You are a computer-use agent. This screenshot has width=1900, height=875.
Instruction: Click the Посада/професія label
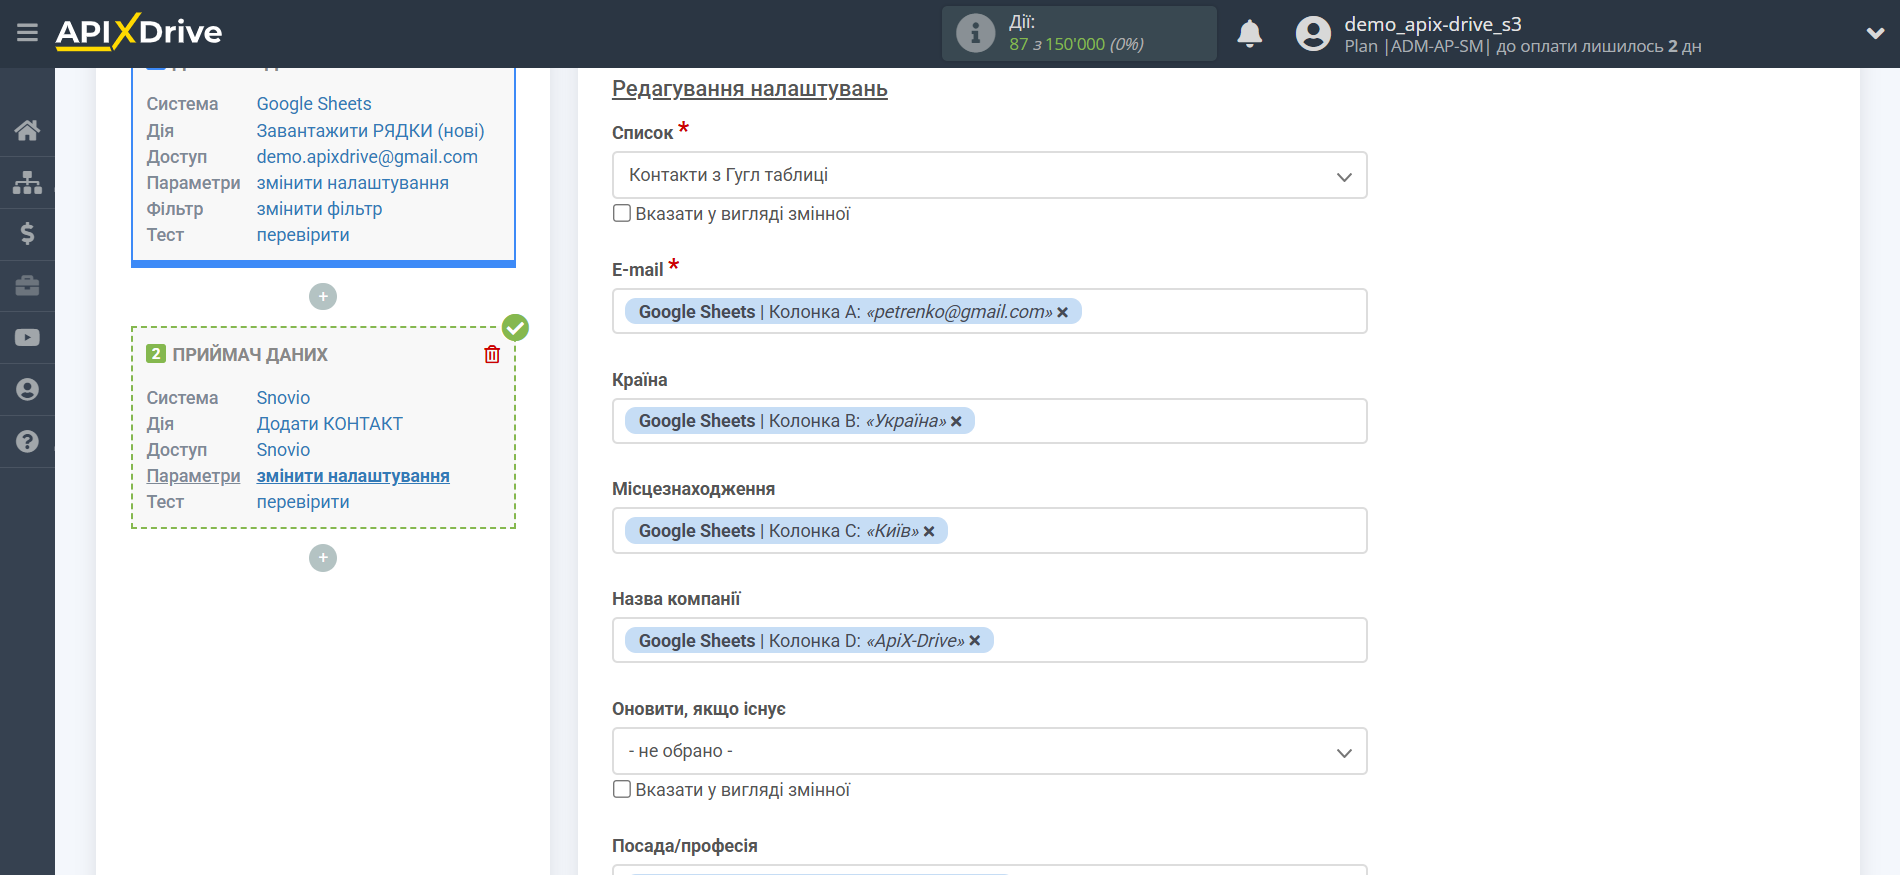coord(685,846)
